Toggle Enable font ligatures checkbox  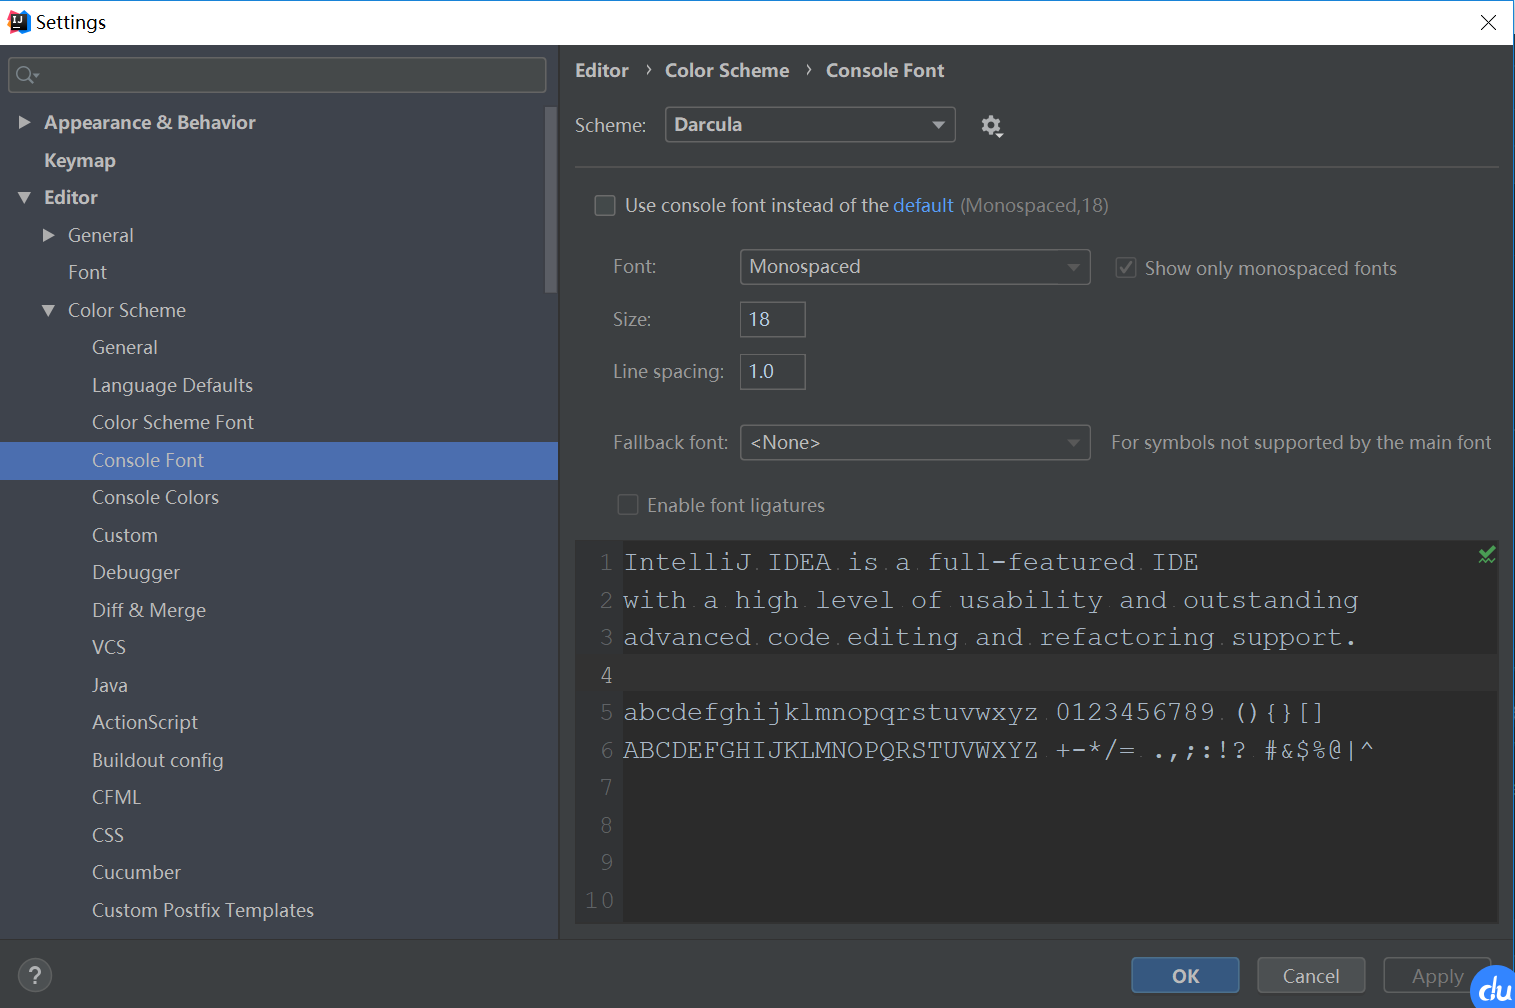628,505
